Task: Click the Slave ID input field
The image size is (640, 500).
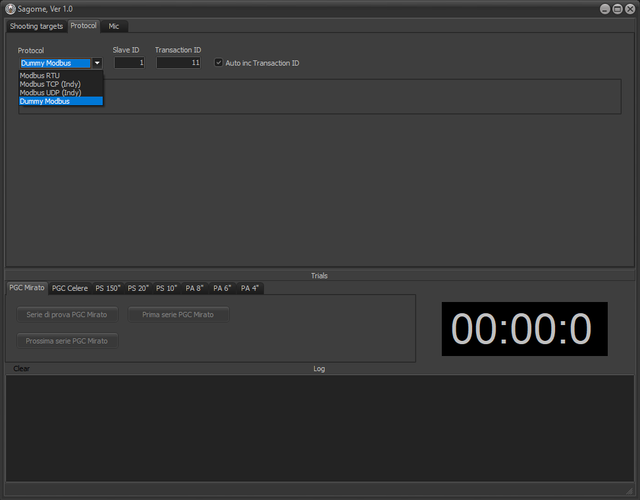Action: 129,62
